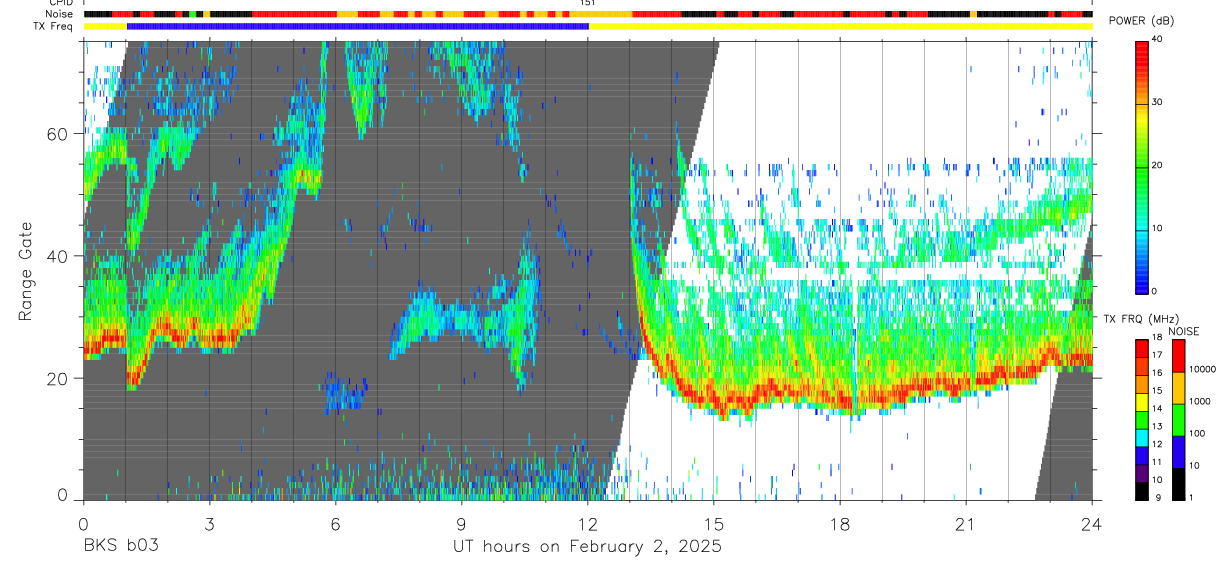Click the 40 tick on the power color bar
Viewport: 1228px width, 567px height.
(1158, 39)
